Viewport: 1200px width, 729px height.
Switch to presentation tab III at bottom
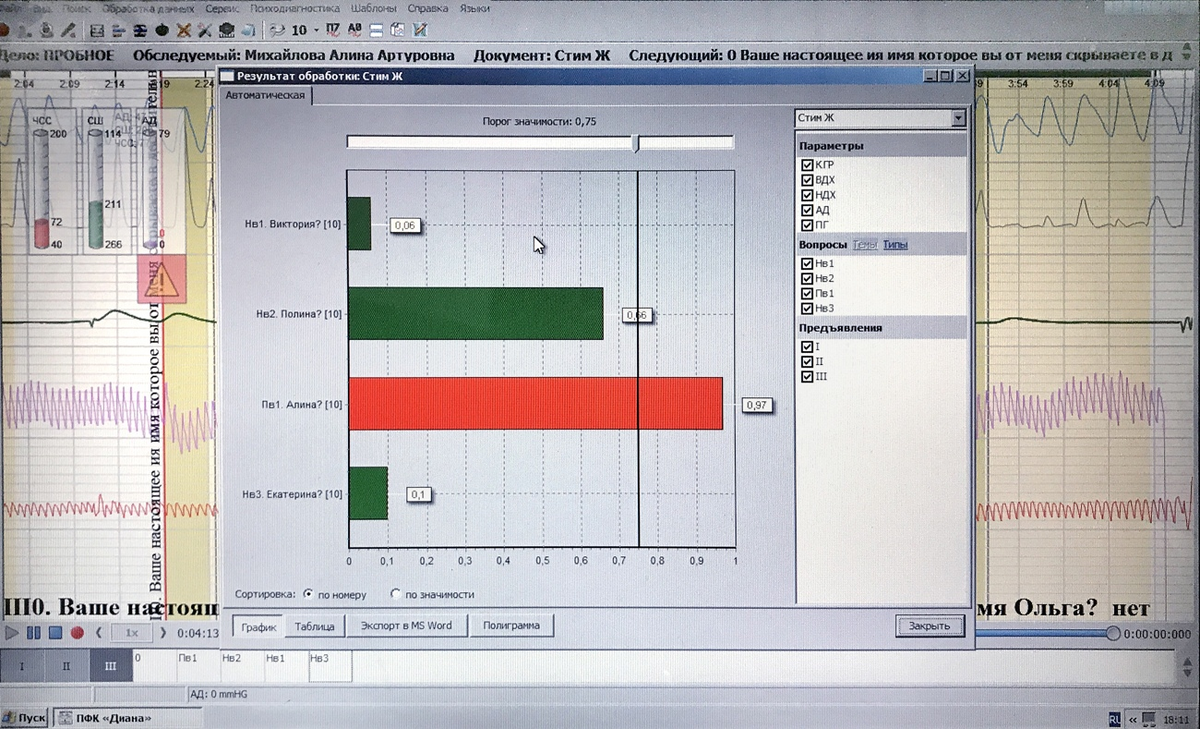(110, 665)
